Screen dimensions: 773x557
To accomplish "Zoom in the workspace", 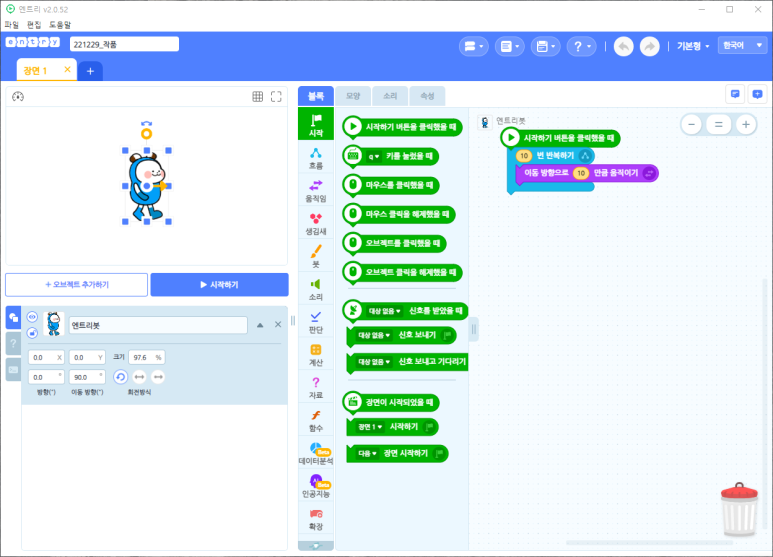I will pyautogui.click(x=746, y=125).
